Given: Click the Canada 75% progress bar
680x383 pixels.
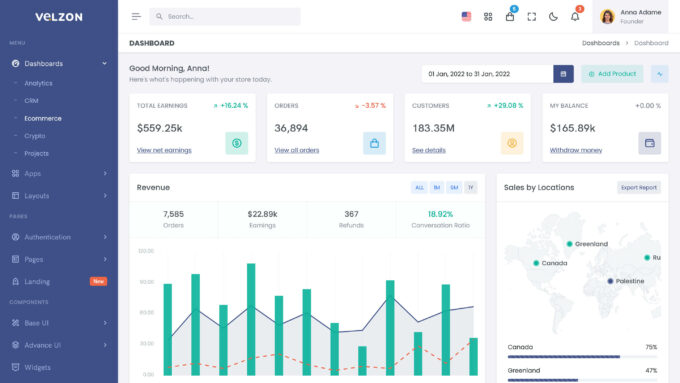Looking at the screenshot, I should pos(582,357).
